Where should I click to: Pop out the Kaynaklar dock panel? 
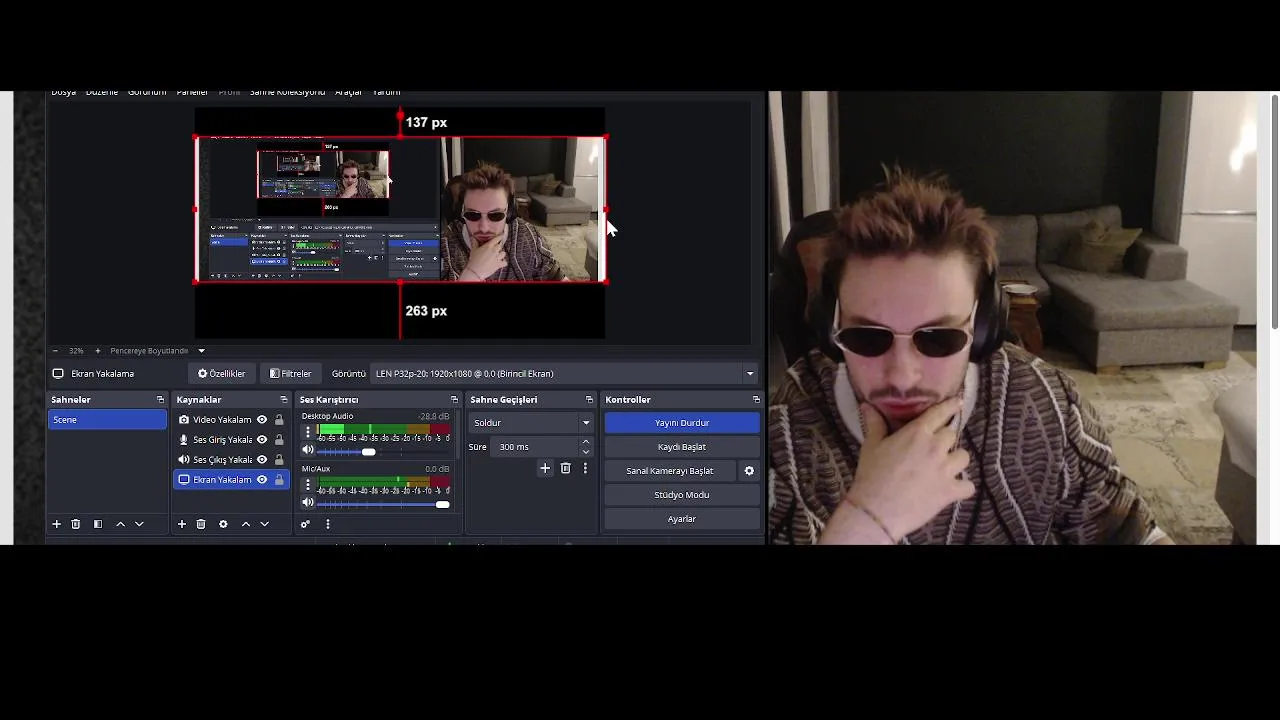(x=283, y=400)
